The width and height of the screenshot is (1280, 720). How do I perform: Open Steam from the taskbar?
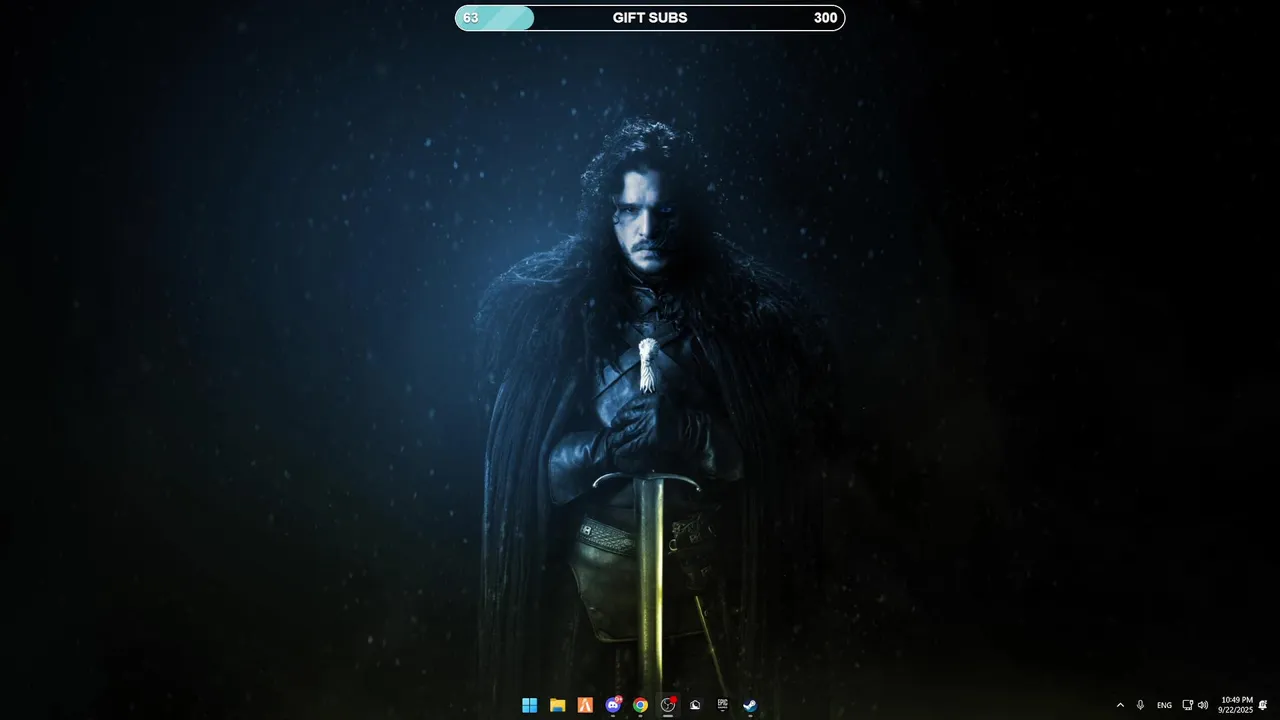point(750,705)
